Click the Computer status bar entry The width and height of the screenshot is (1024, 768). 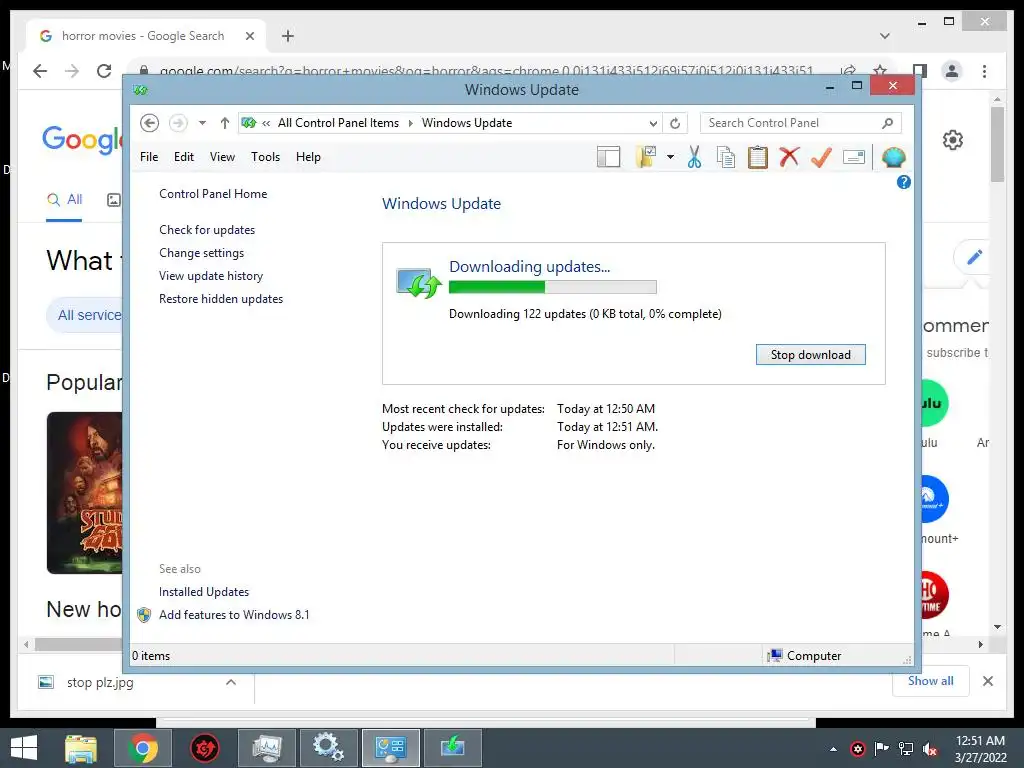click(806, 656)
